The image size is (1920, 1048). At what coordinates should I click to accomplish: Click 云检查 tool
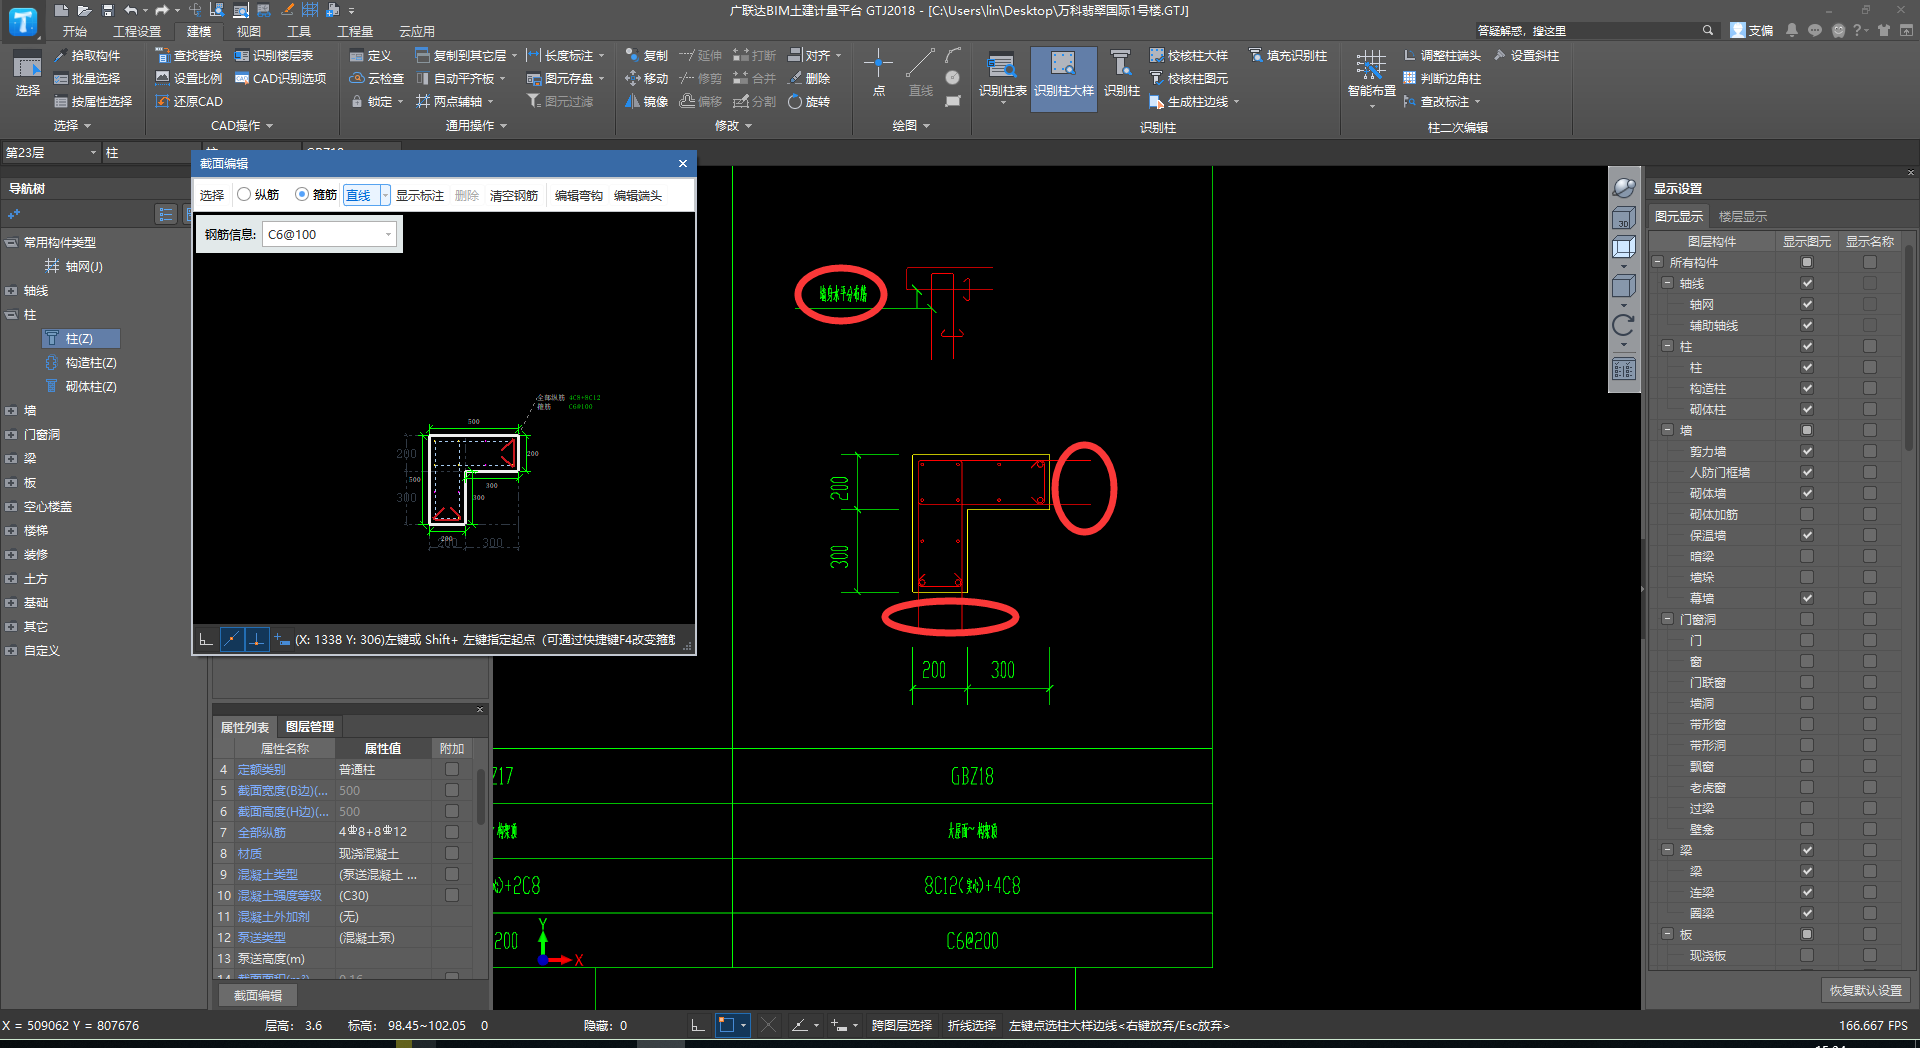point(376,79)
